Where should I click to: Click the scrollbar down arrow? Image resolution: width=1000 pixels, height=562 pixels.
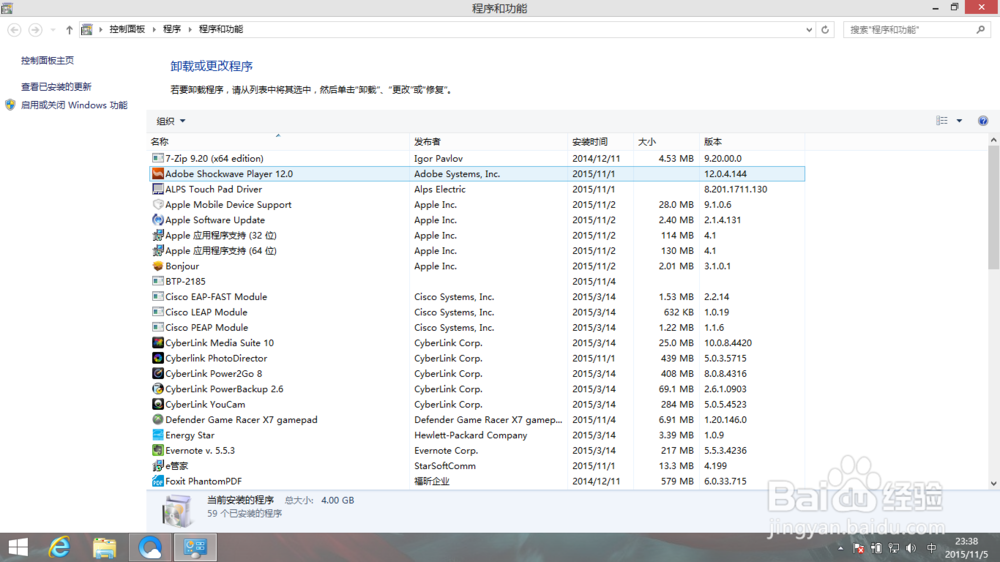(x=993, y=484)
